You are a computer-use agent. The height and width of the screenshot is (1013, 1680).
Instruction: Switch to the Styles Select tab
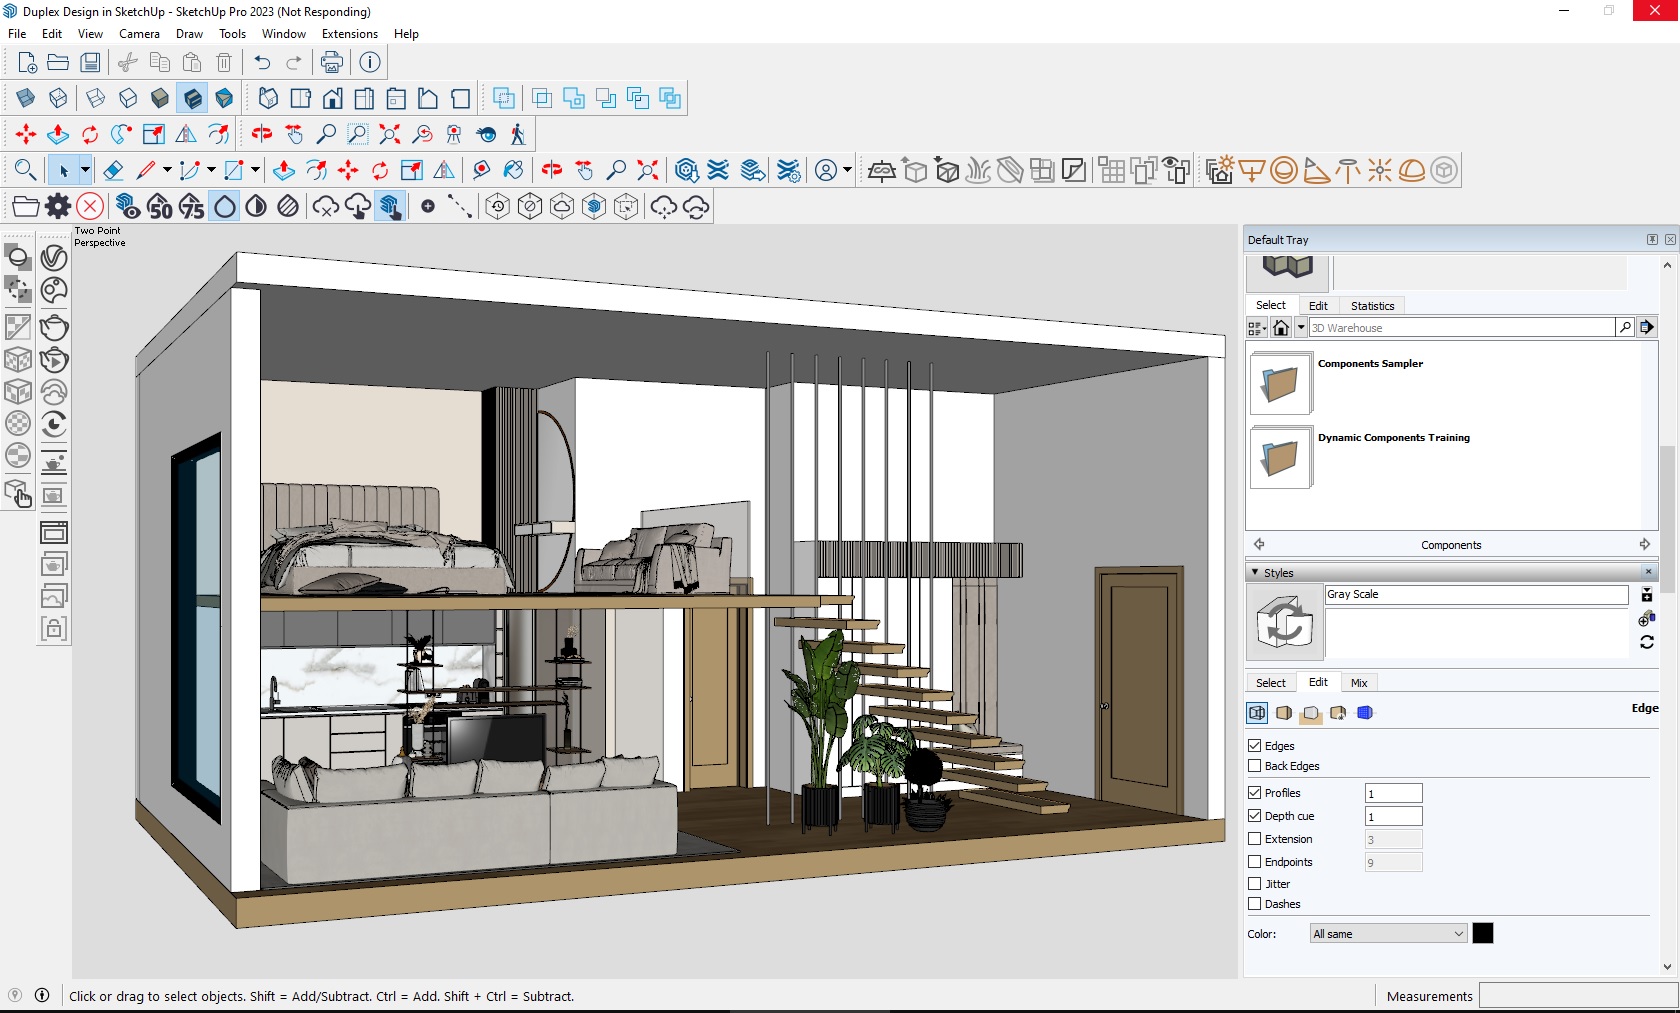tap(1271, 683)
